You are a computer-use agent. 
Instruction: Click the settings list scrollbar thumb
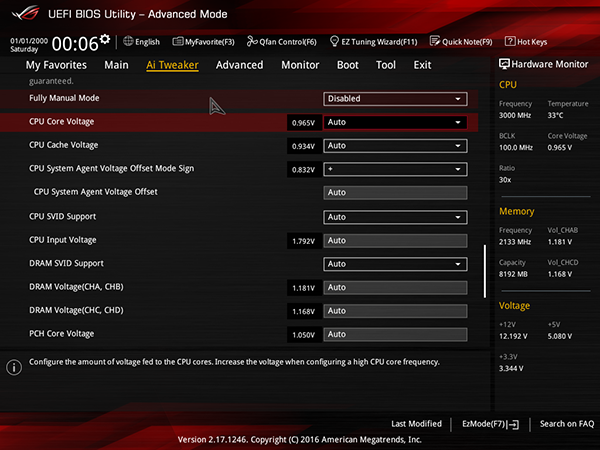point(485,271)
